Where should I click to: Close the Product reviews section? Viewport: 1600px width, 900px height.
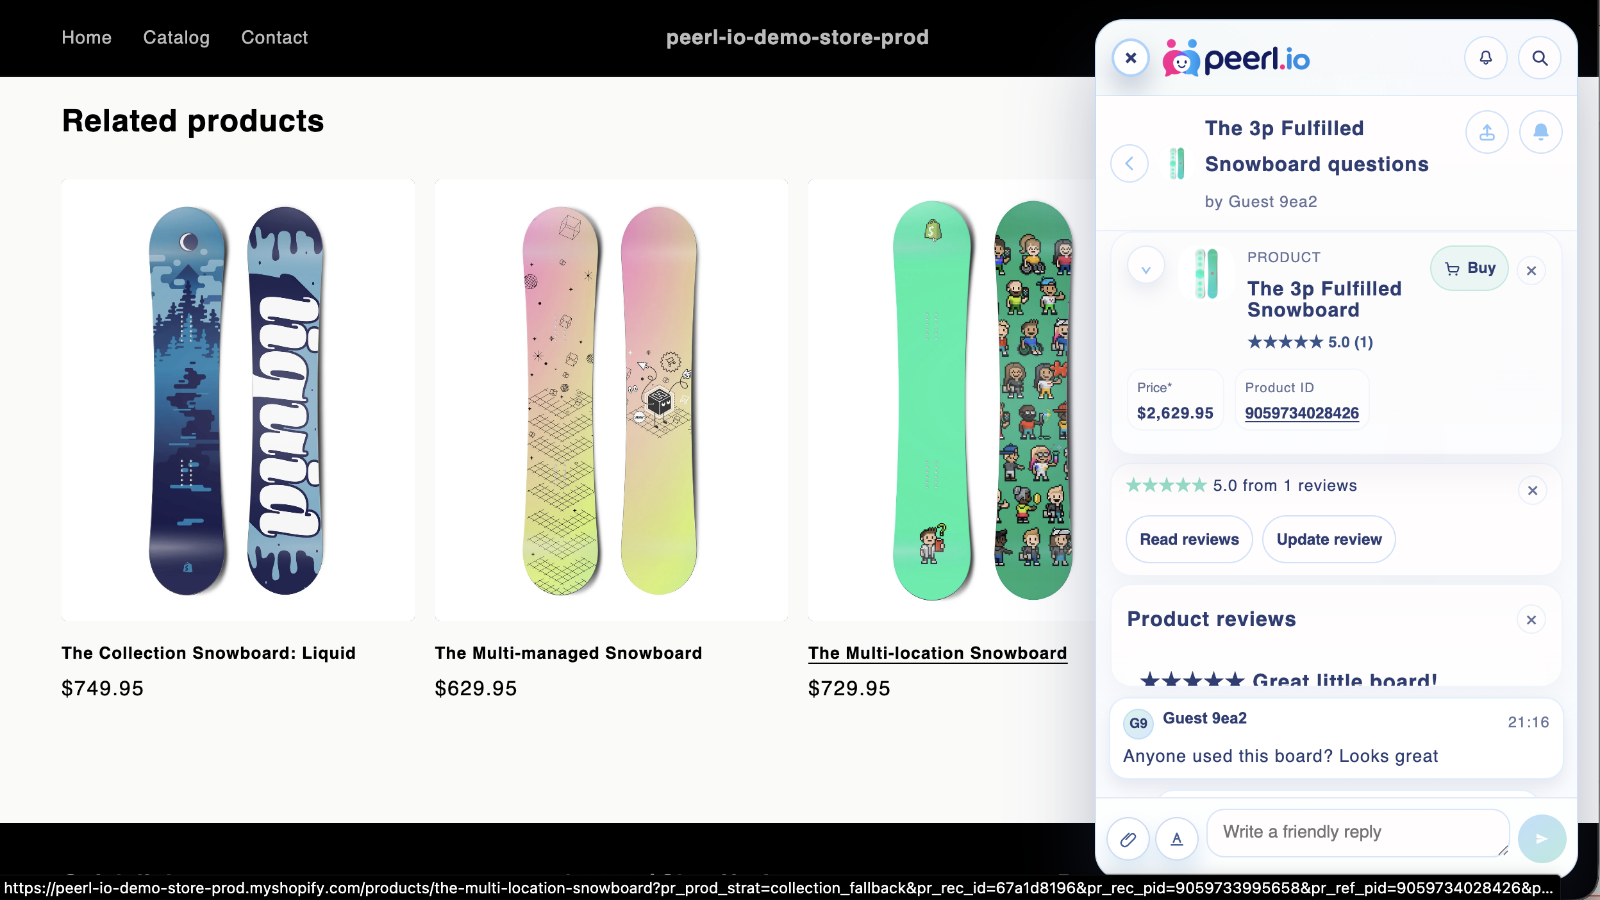[x=1531, y=620]
